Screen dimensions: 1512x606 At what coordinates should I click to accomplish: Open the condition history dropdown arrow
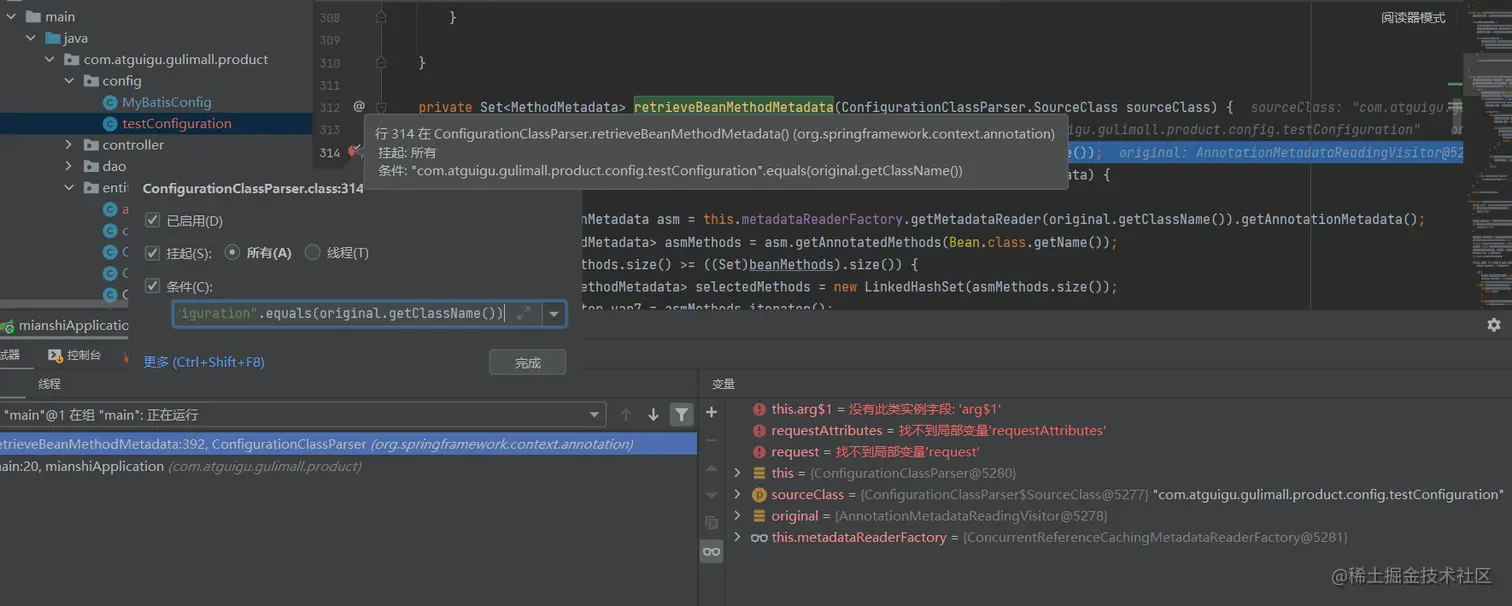coord(554,314)
